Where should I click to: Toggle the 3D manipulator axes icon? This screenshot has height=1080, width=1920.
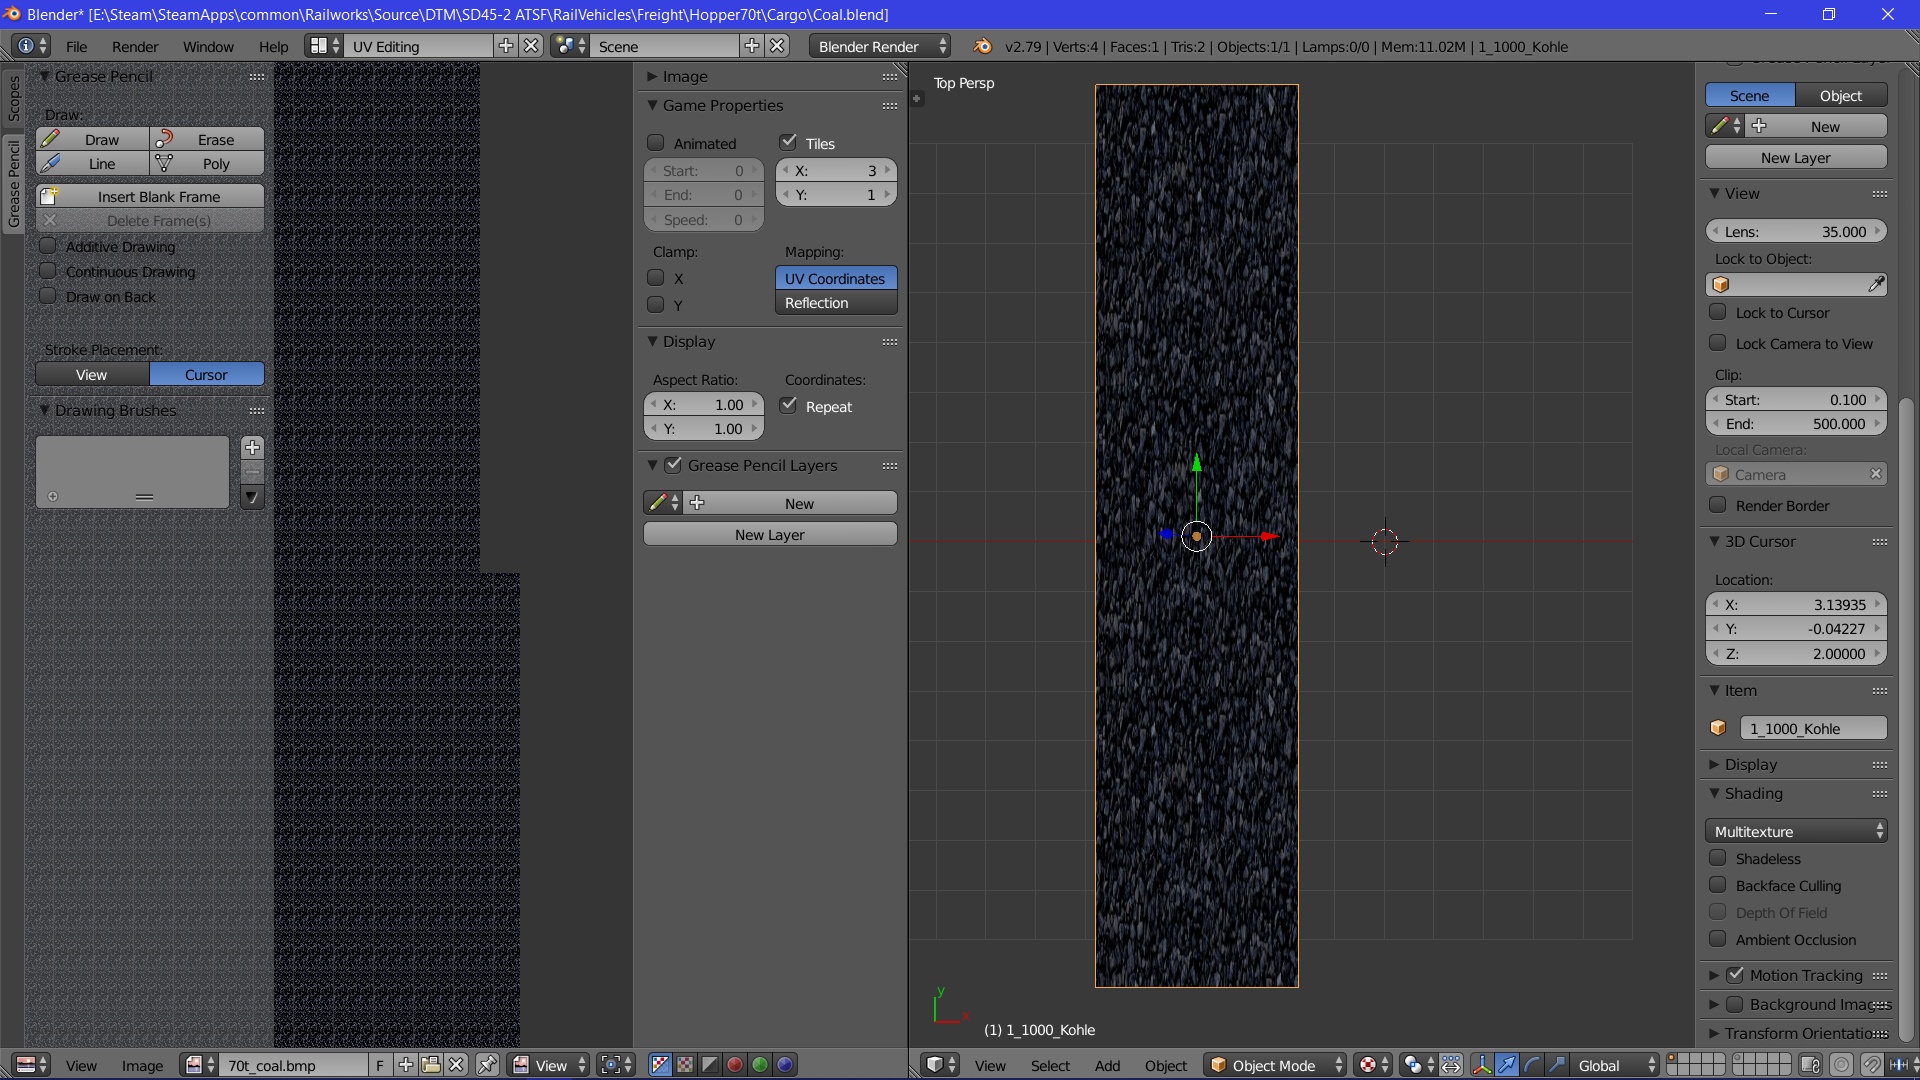point(1481,1065)
